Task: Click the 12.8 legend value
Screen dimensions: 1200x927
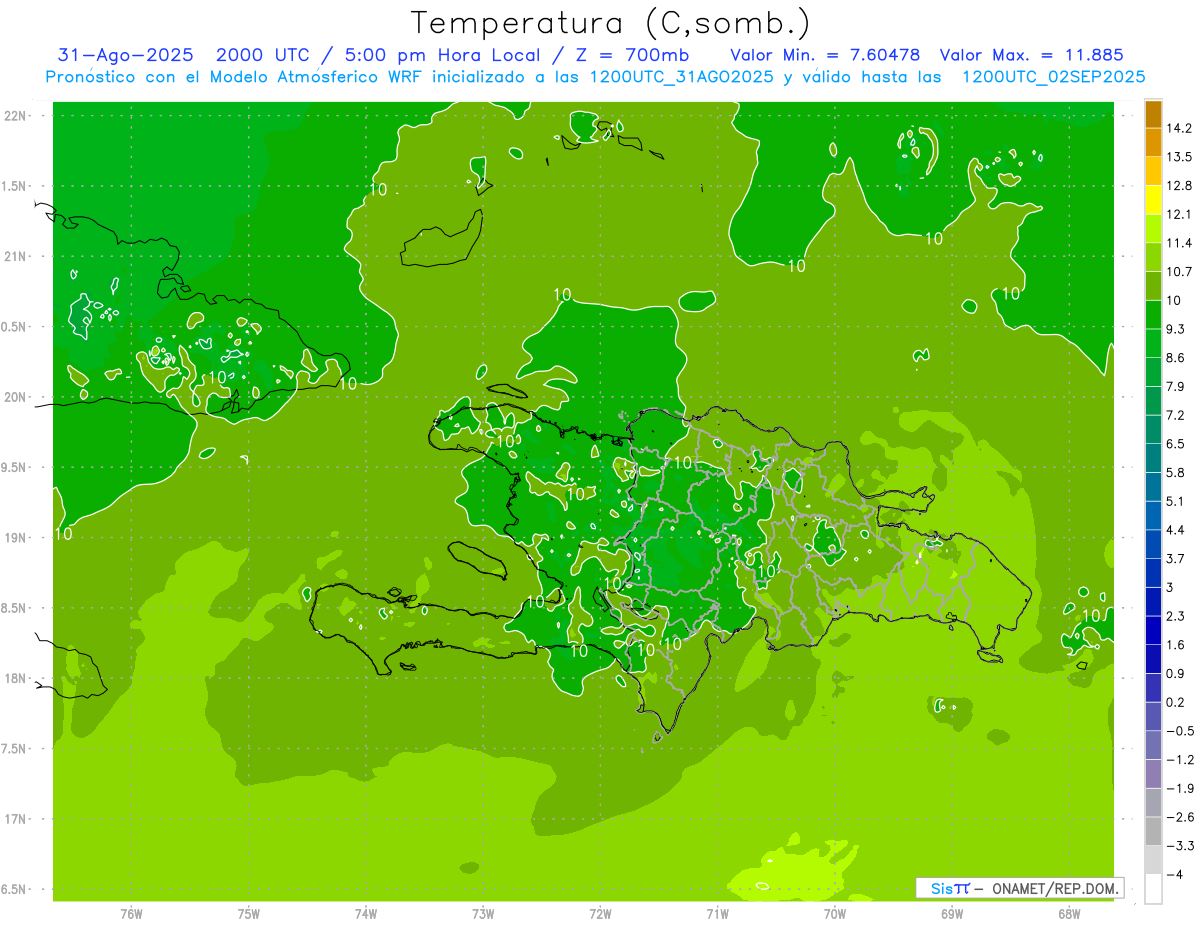Action: coord(1178,186)
